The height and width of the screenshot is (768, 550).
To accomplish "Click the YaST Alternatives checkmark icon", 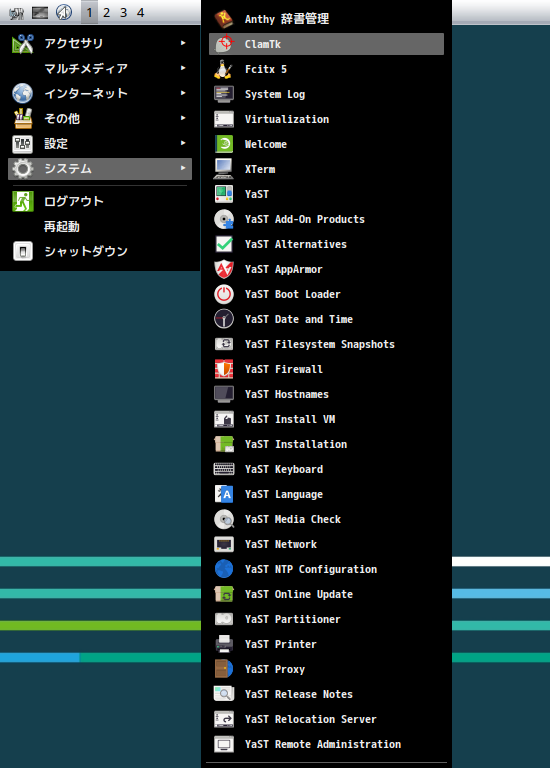I will [224, 244].
